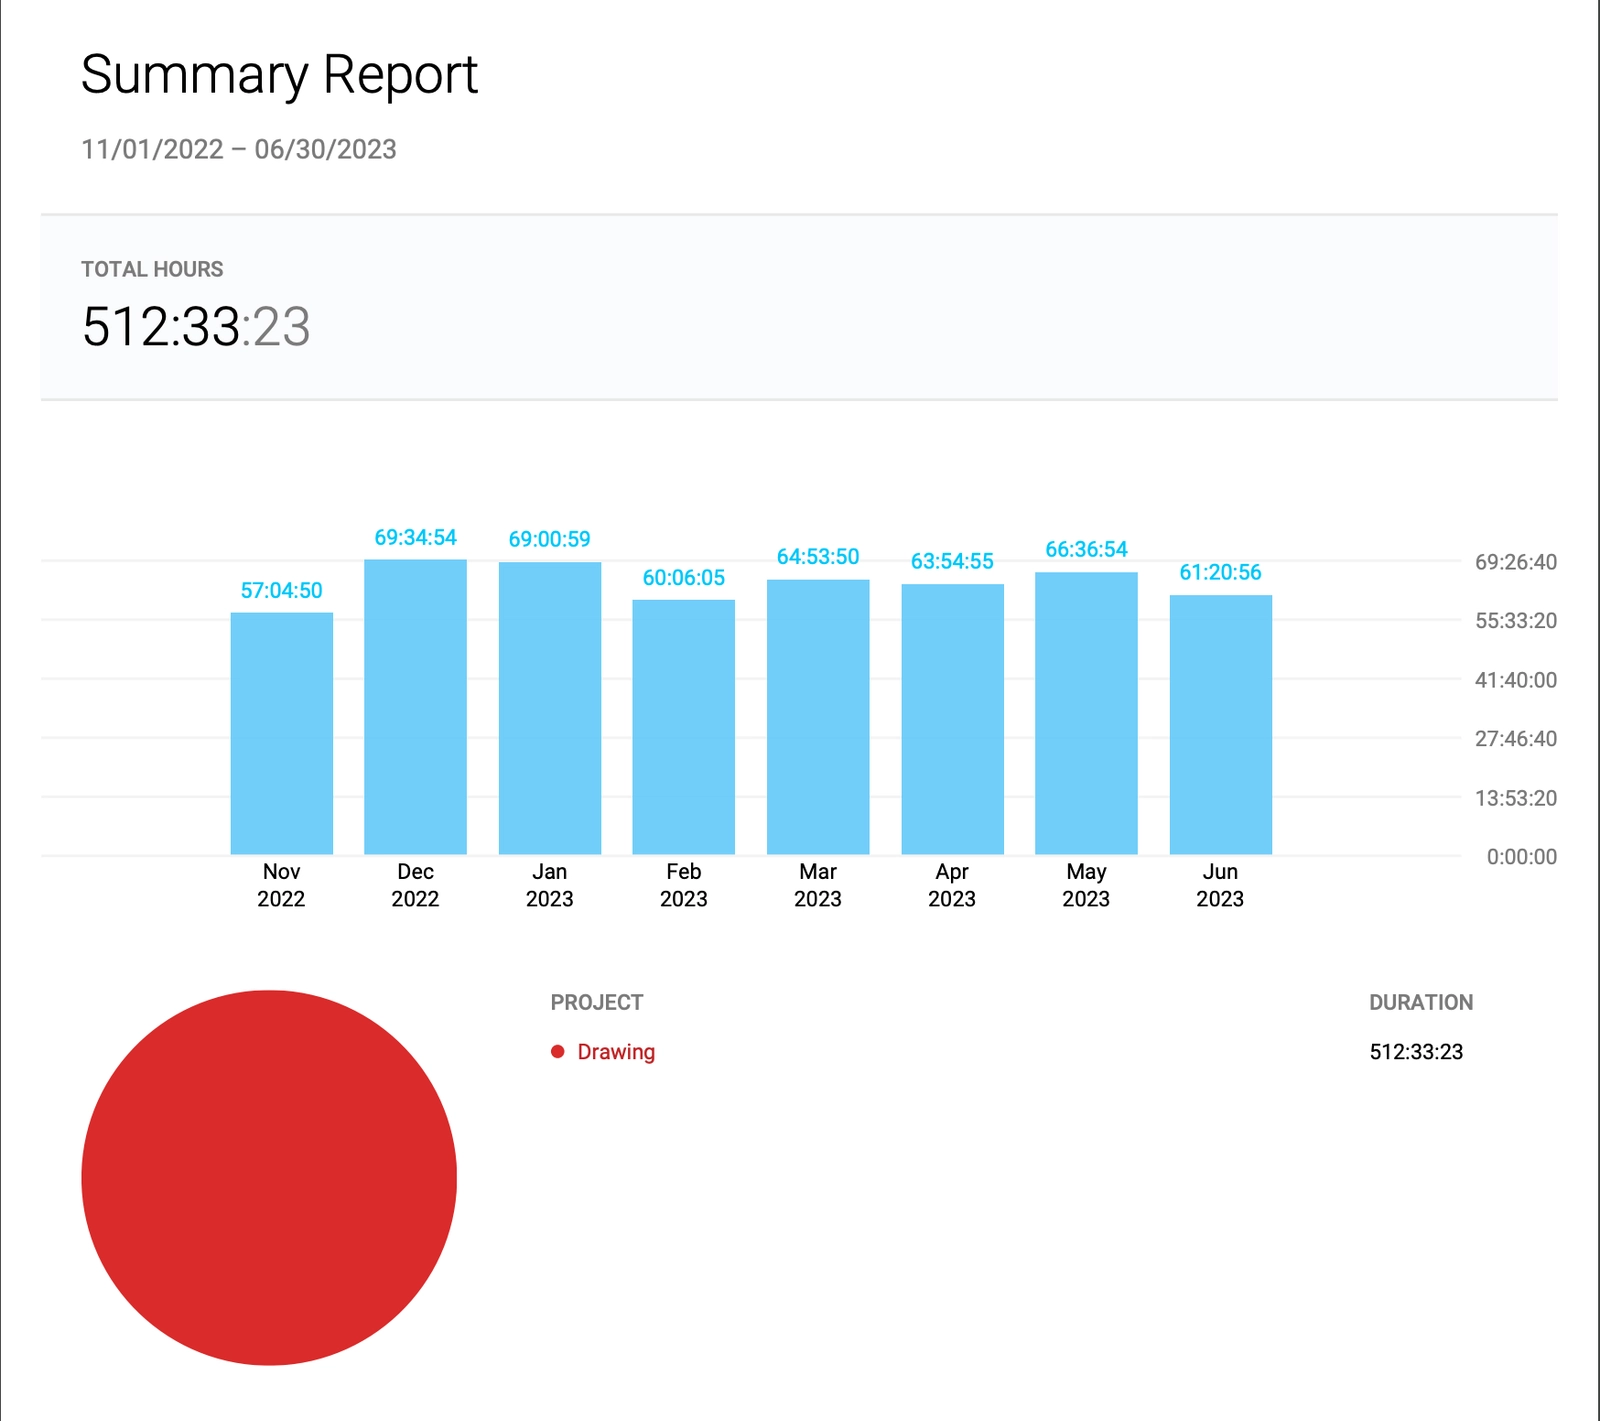Screen dimensions: 1600x1421
Task: Click the May 2023 bar
Action: (x=1086, y=713)
